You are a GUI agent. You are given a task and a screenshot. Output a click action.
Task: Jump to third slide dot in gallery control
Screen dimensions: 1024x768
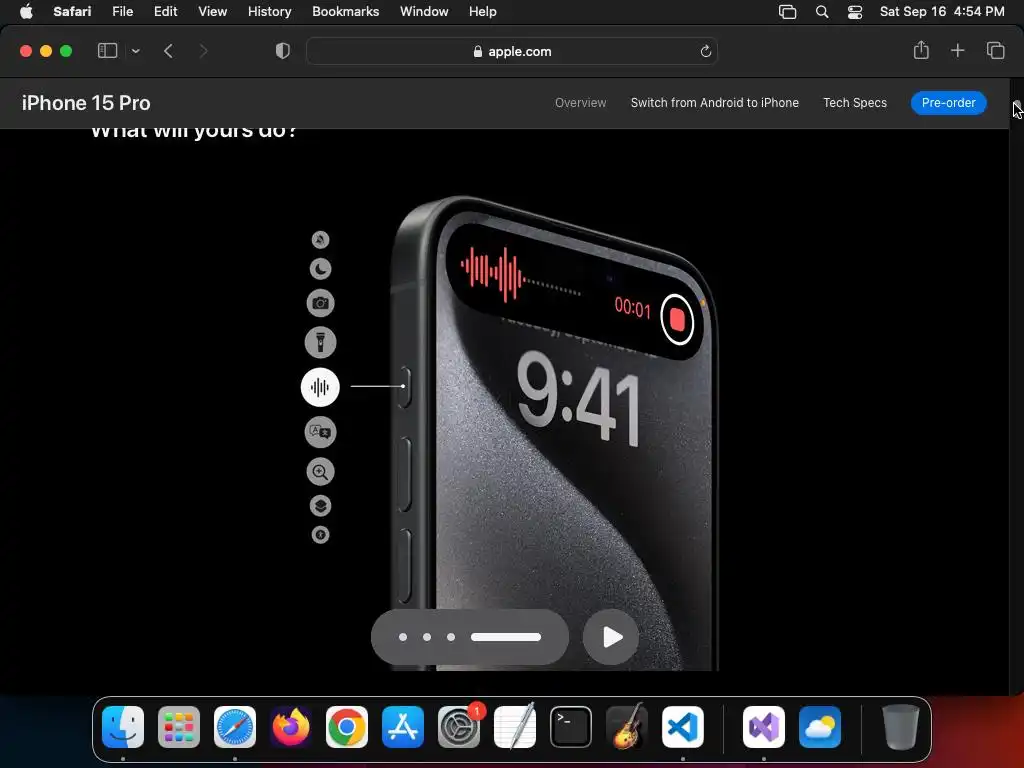(x=451, y=637)
